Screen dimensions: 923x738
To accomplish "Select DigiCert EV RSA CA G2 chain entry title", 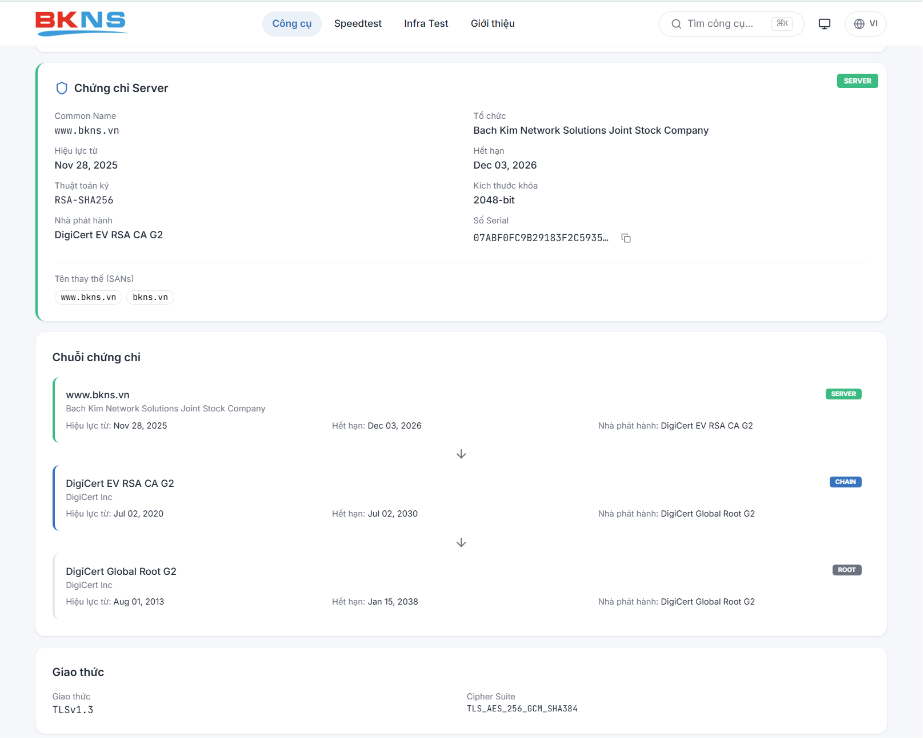I will pyautogui.click(x=120, y=483).
